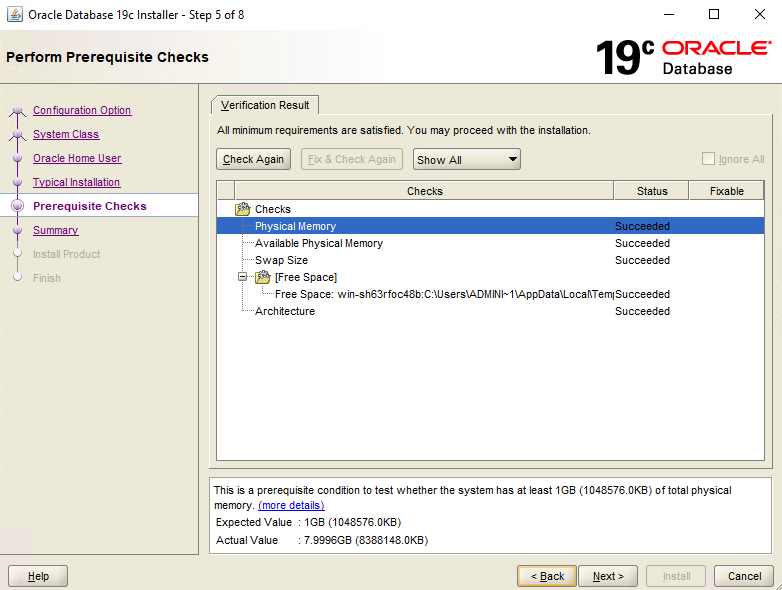Viewport: 782px width, 590px height.
Task: Minimize the installer window
Action: click(669, 14)
